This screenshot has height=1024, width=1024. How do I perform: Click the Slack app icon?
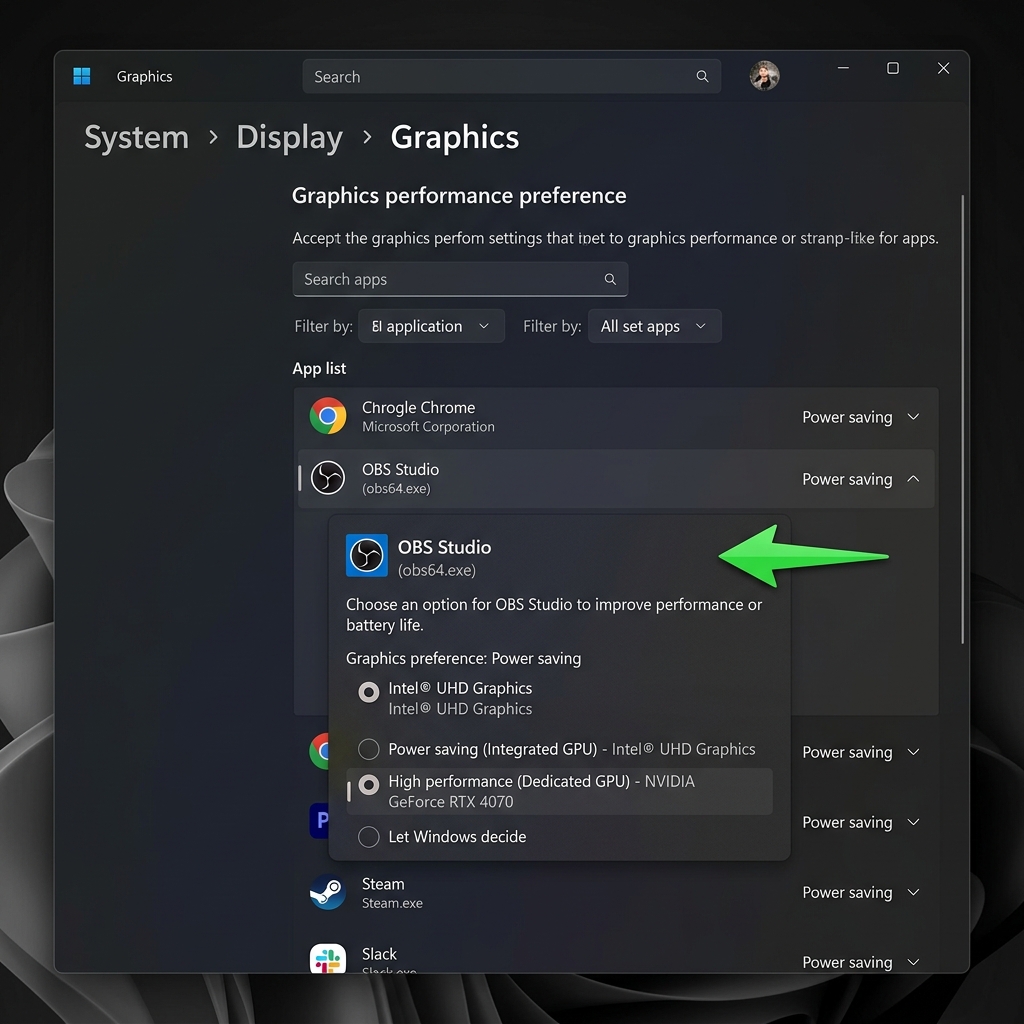pos(328,959)
